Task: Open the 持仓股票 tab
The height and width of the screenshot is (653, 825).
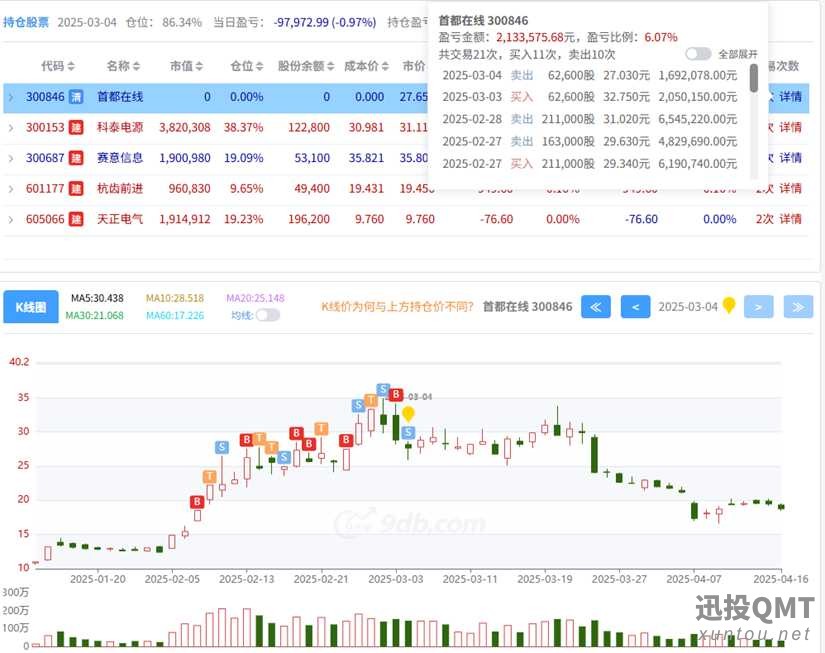Action: [x=26, y=22]
